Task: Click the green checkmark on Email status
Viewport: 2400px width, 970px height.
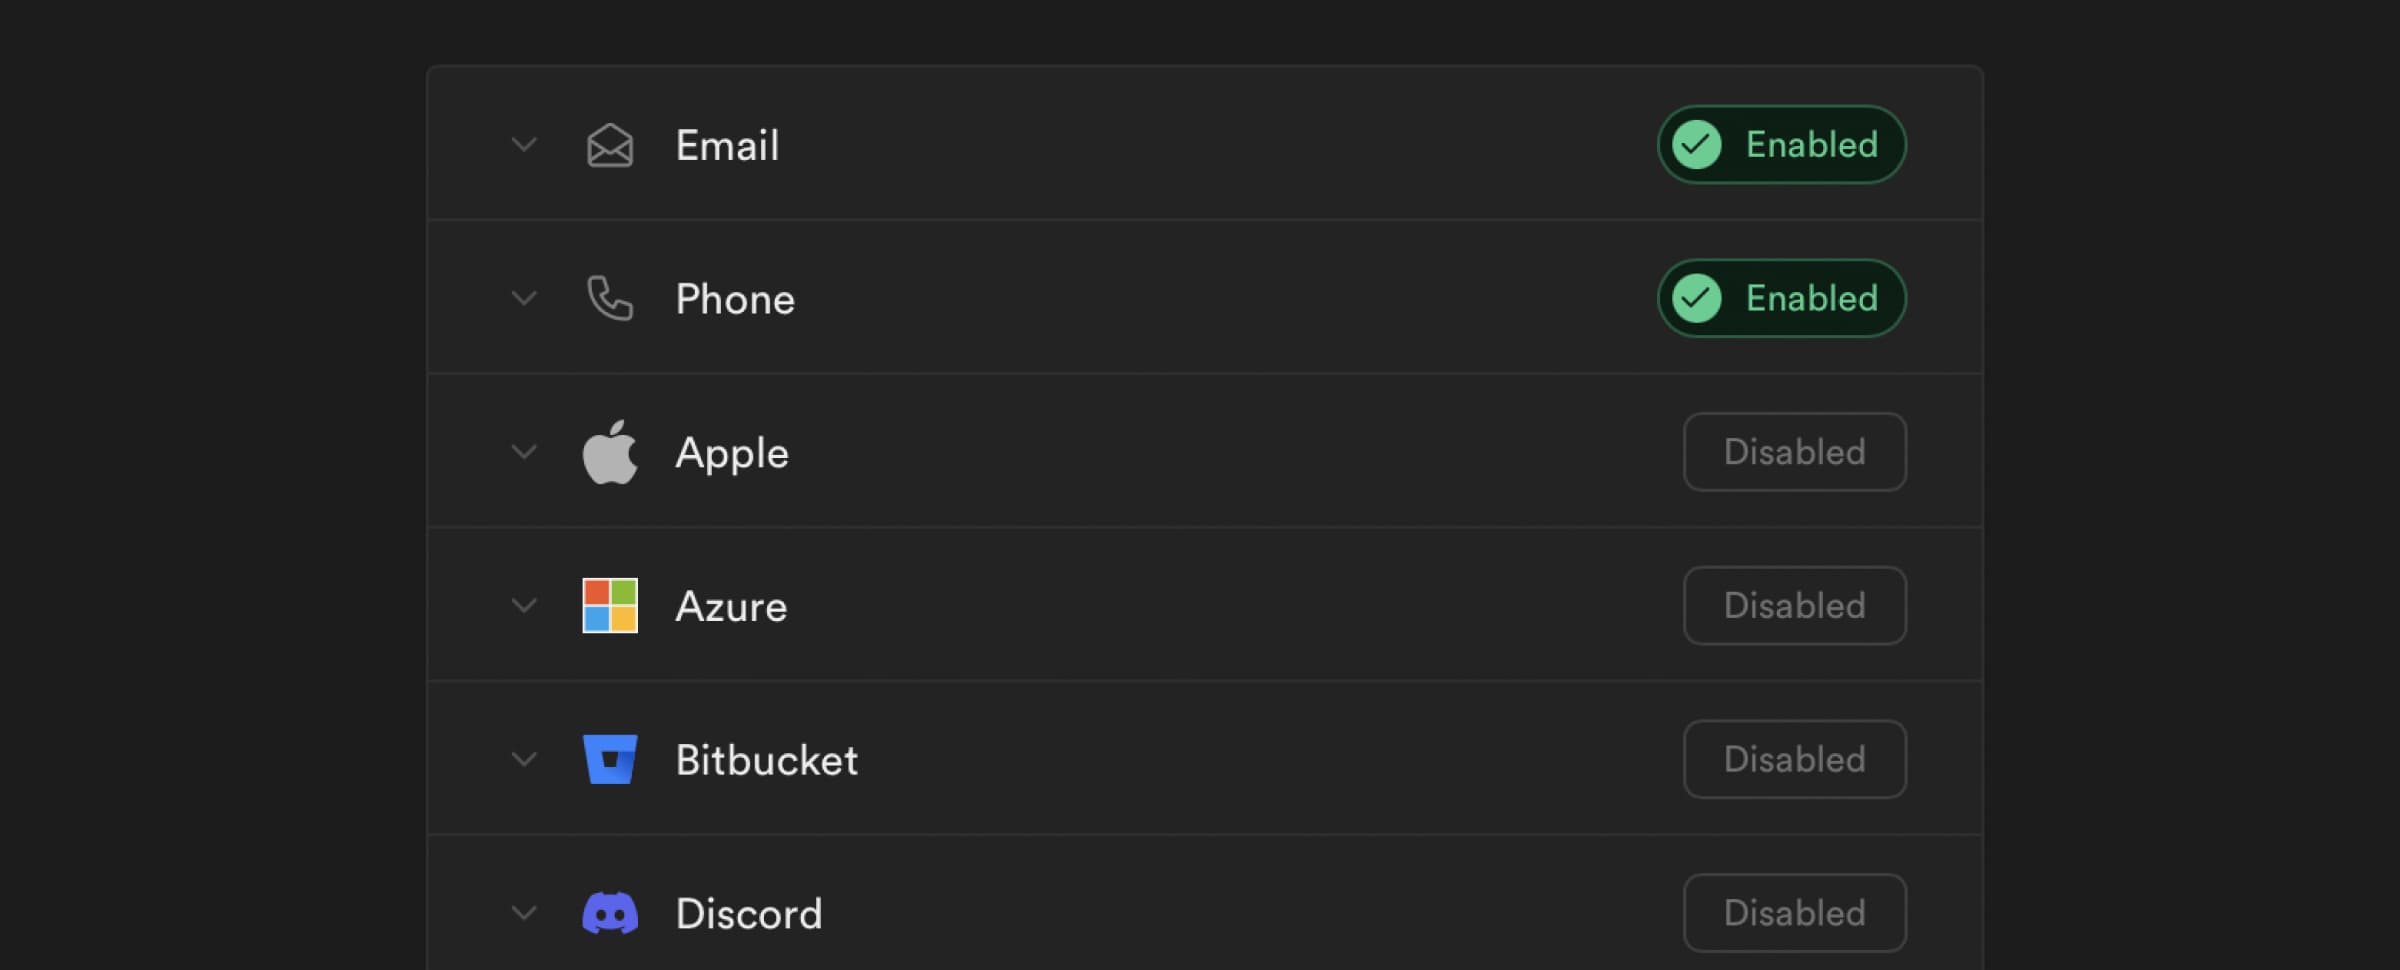Action: click(1697, 145)
